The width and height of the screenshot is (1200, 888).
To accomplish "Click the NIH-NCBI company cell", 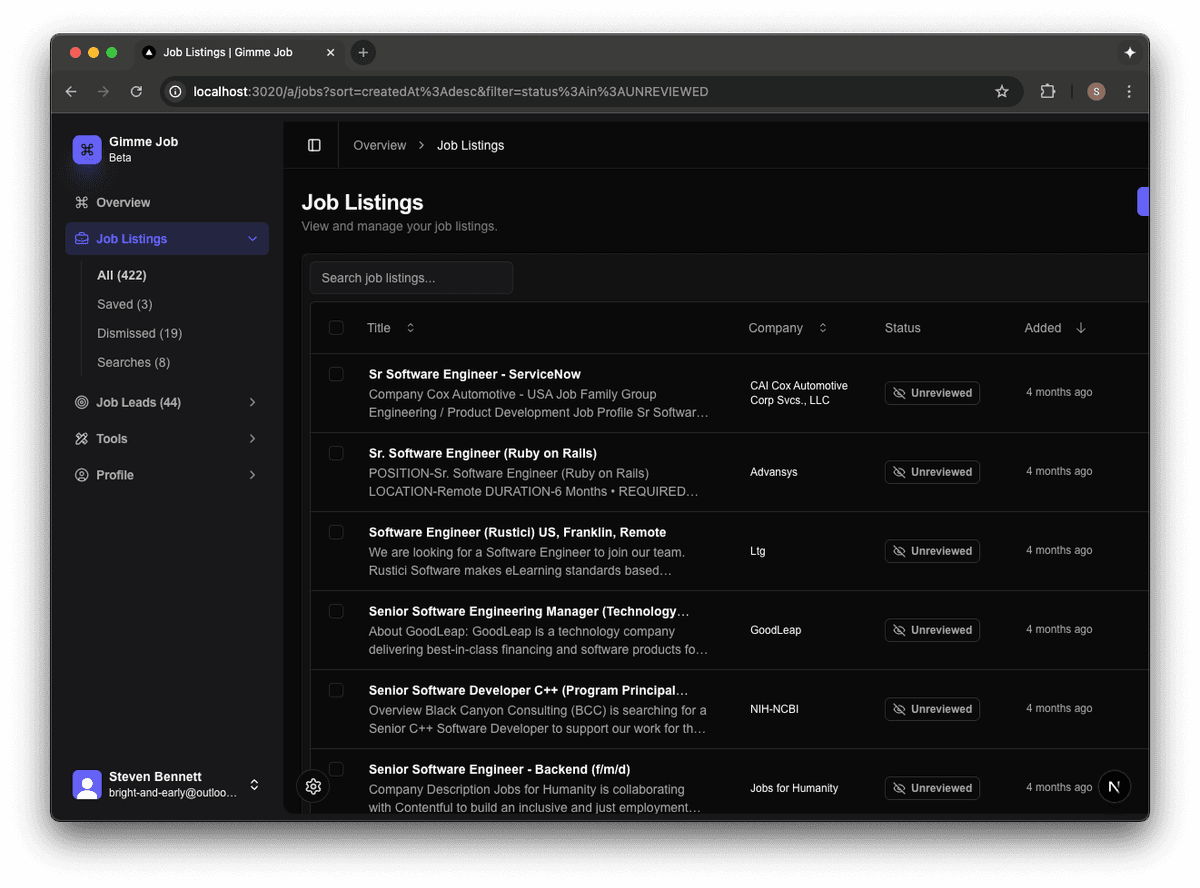I will (x=775, y=709).
